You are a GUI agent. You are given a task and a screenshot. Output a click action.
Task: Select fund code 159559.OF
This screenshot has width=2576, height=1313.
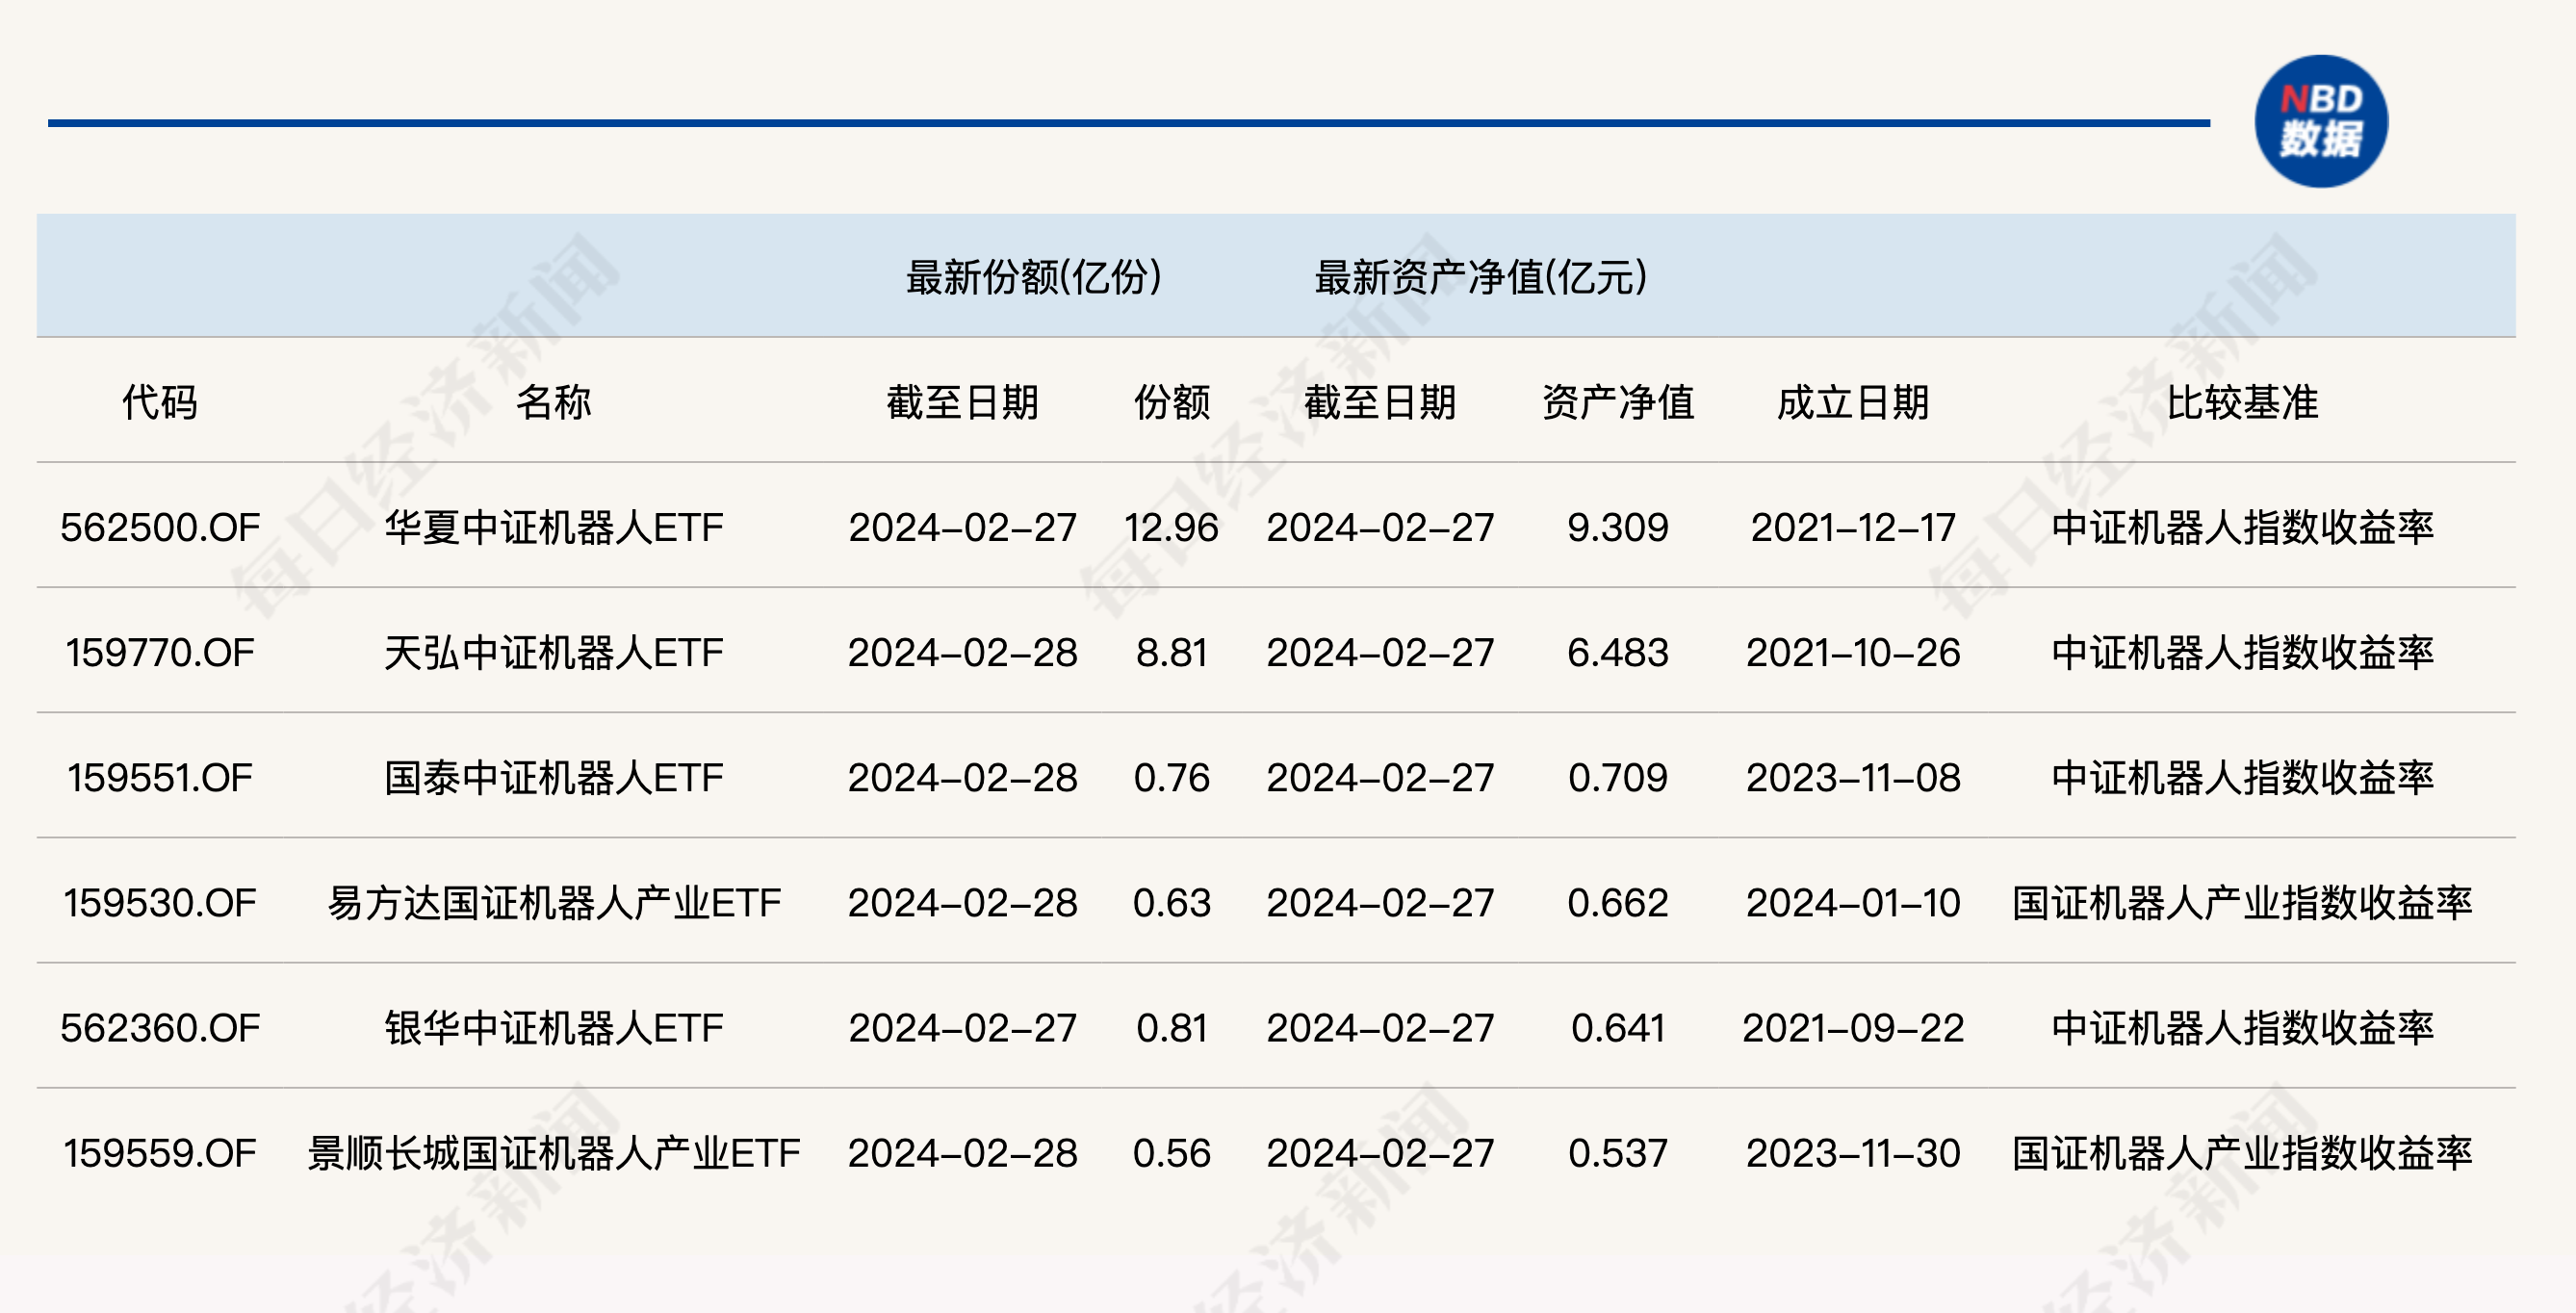(160, 1152)
